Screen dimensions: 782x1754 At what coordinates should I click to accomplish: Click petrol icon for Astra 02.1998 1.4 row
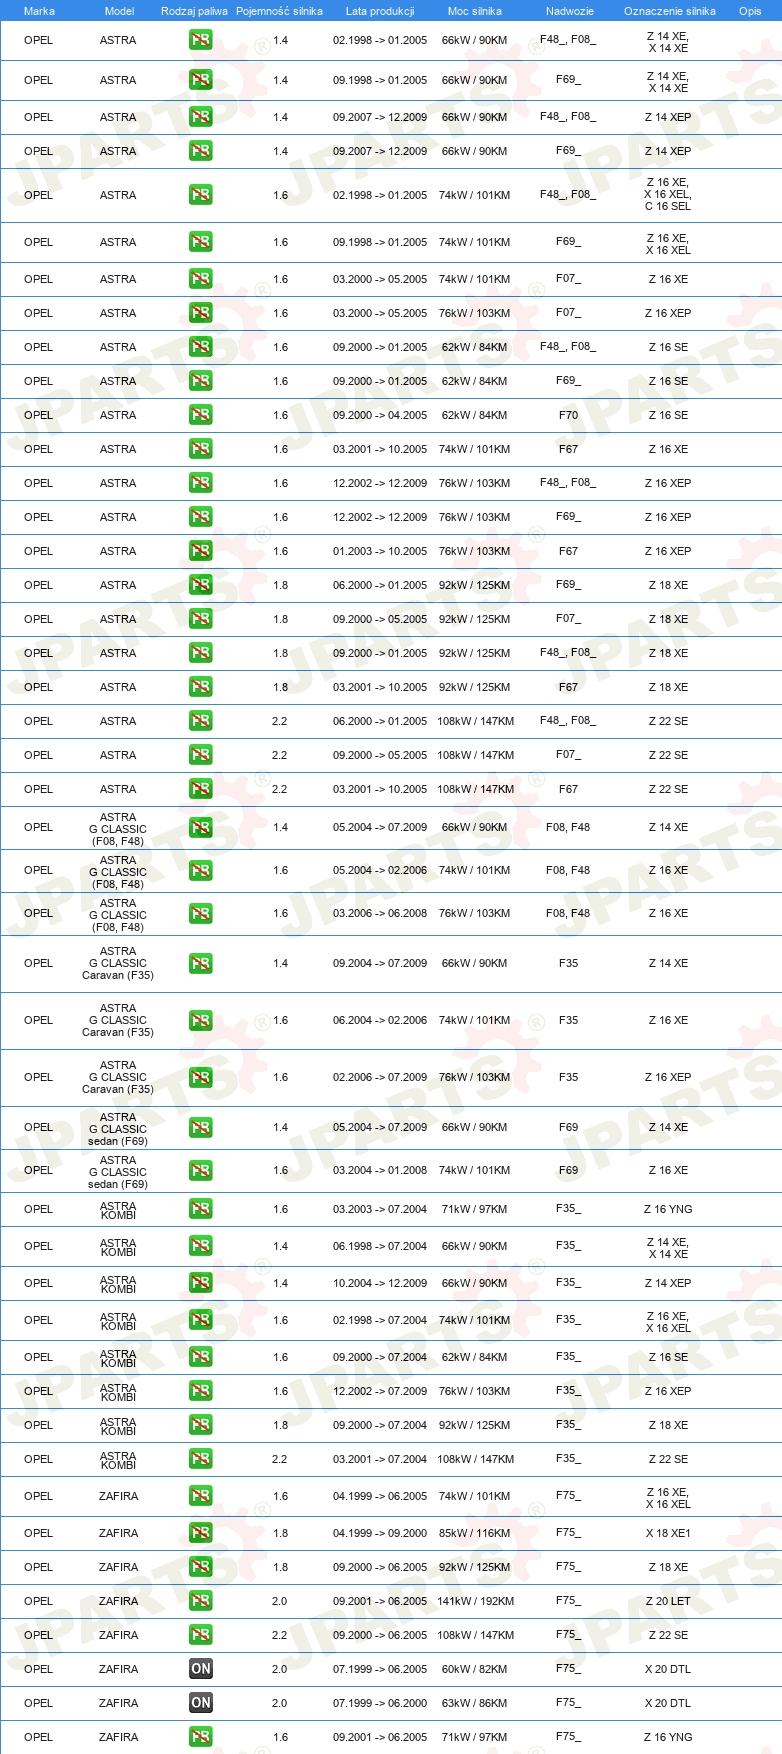click(x=201, y=41)
